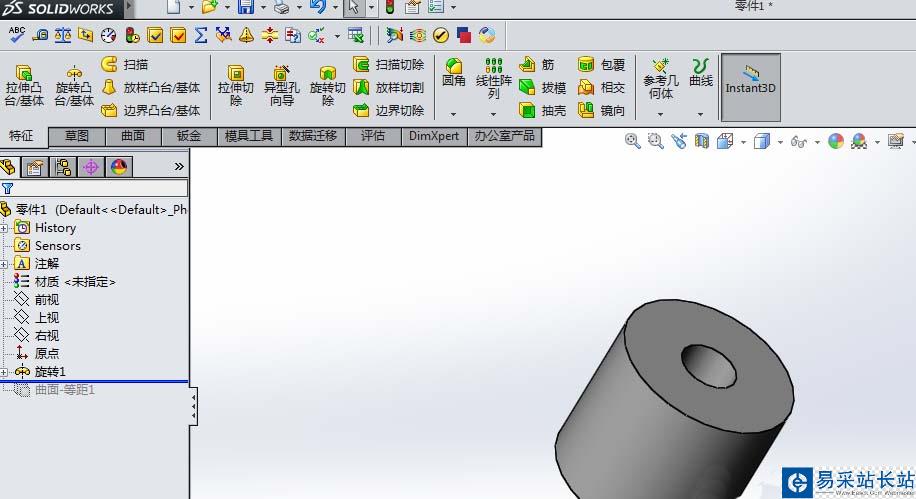Expand the 旋转1 feature node
The height and width of the screenshot is (499, 916).
4,372
